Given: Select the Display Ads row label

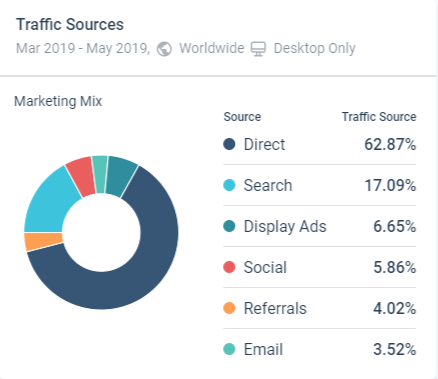Looking at the screenshot, I should 285,227.
